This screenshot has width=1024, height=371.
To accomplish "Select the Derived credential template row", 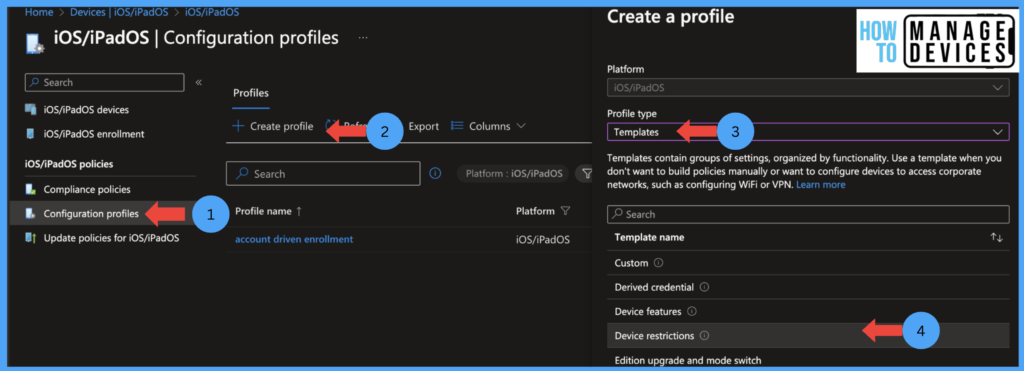I will [x=808, y=287].
